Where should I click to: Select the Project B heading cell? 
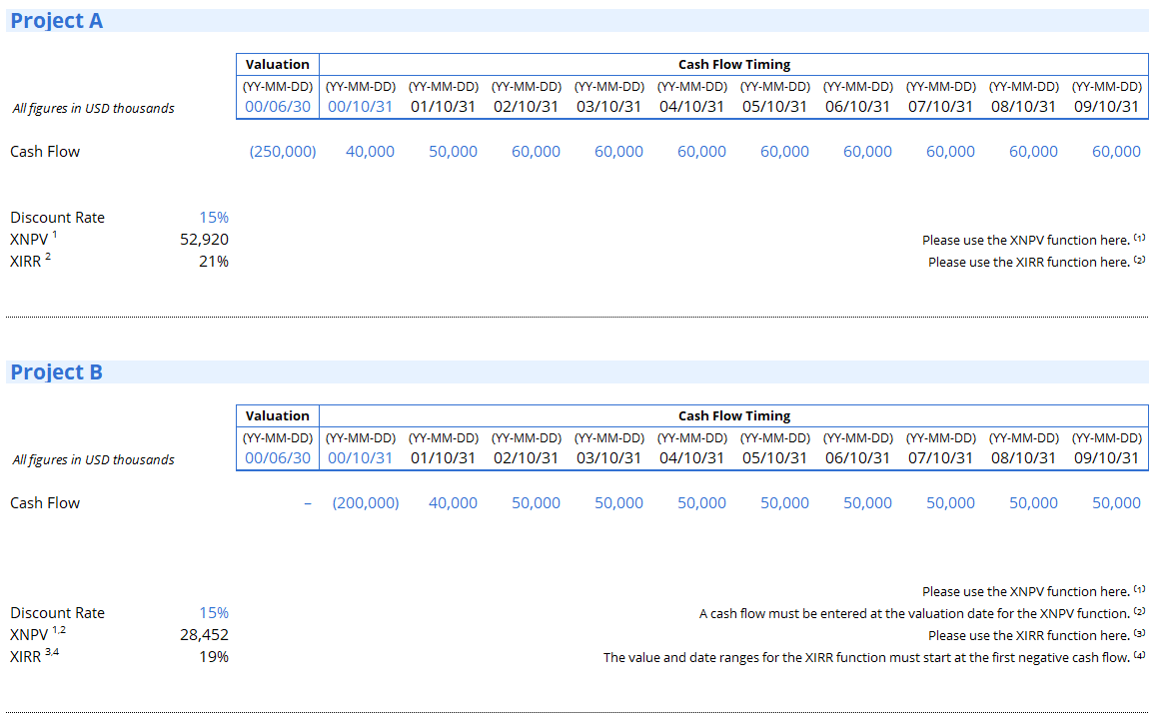pos(57,372)
